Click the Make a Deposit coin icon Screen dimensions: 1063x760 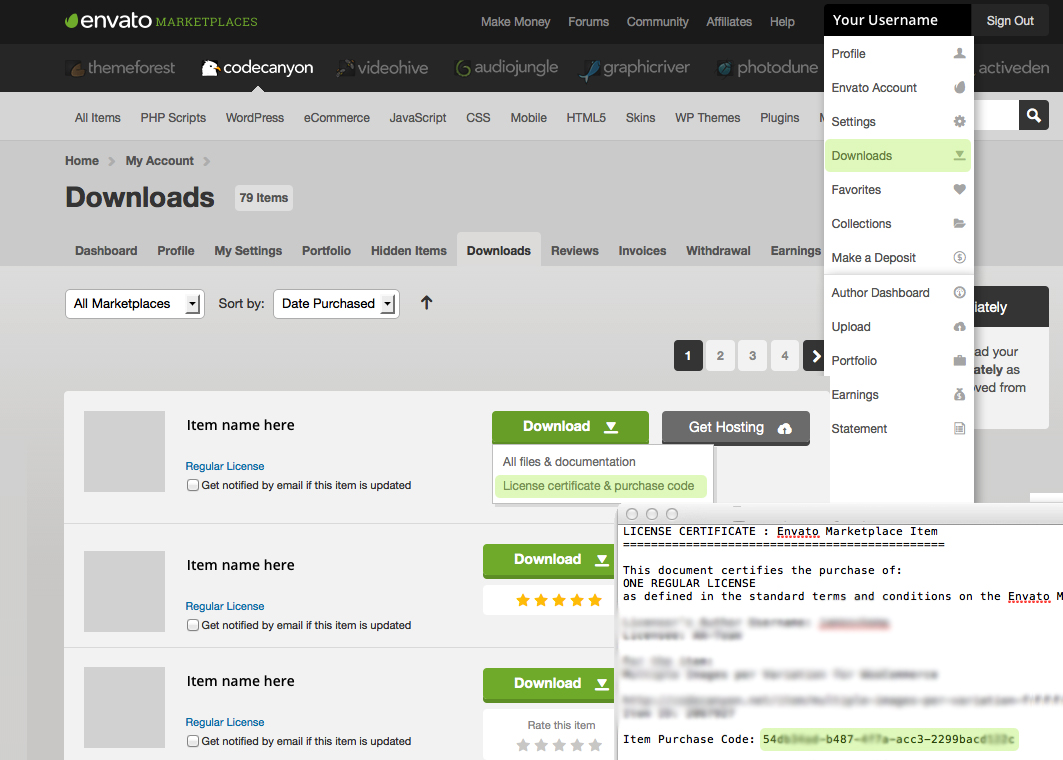point(959,257)
